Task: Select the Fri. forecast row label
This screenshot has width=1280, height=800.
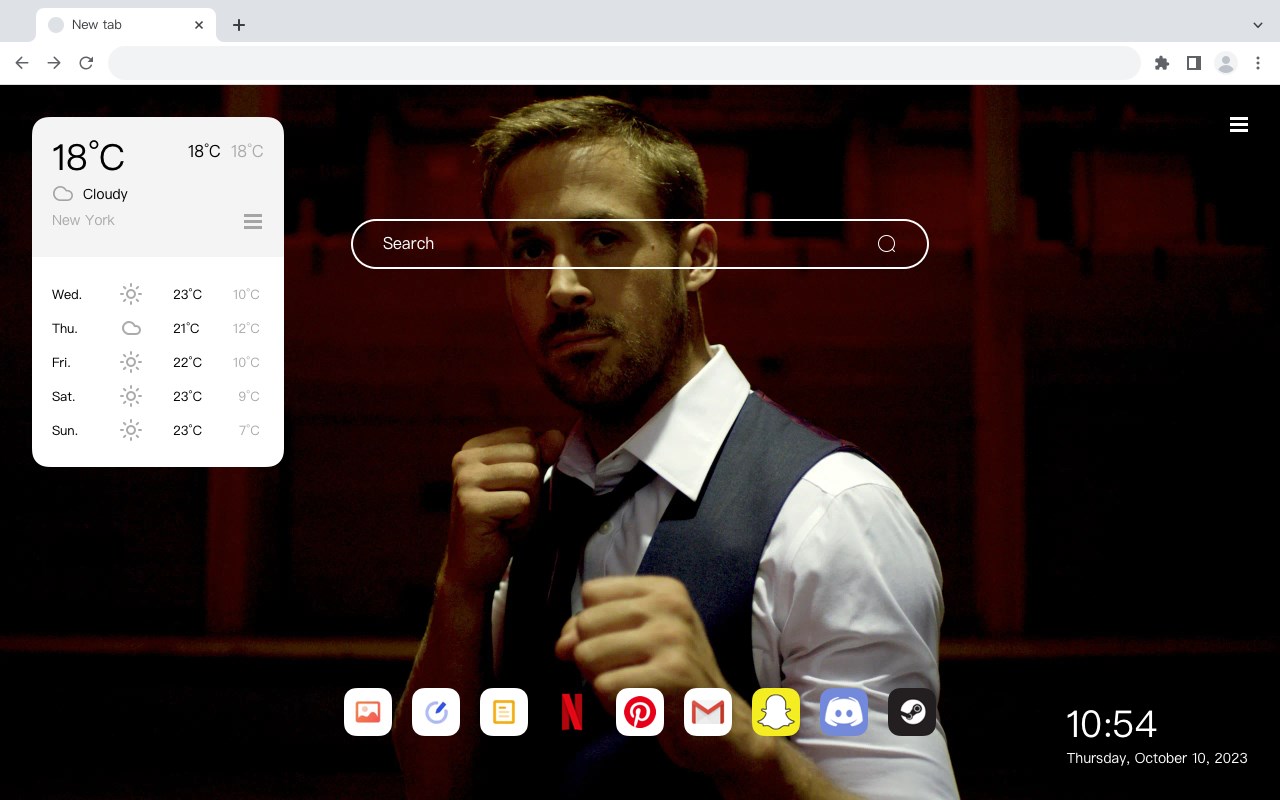Action: [61, 363]
